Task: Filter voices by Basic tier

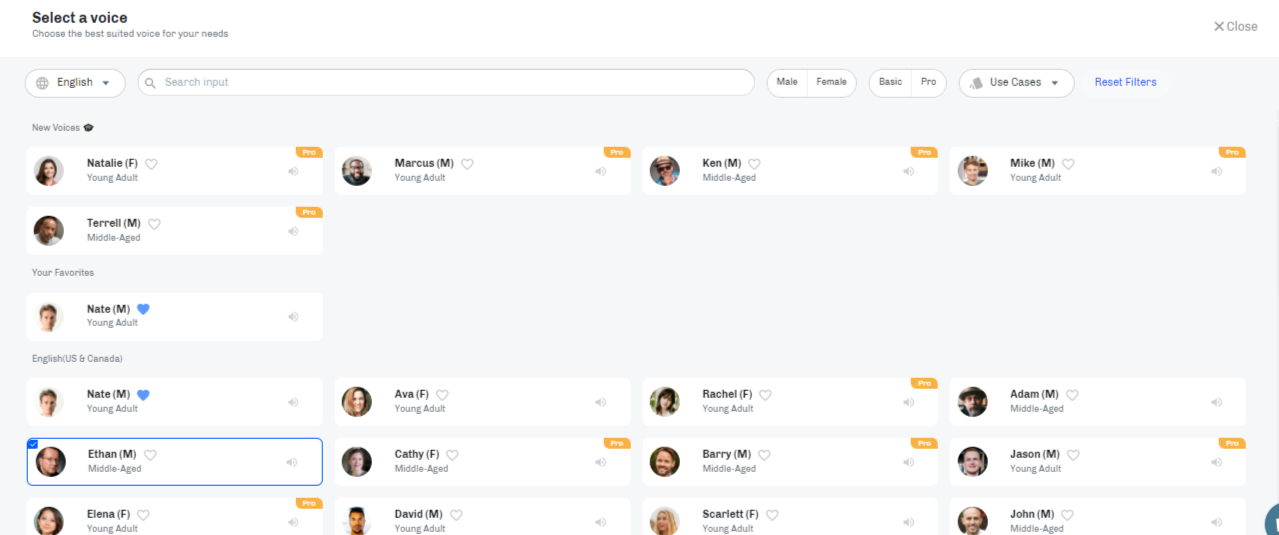Action: pos(890,82)
